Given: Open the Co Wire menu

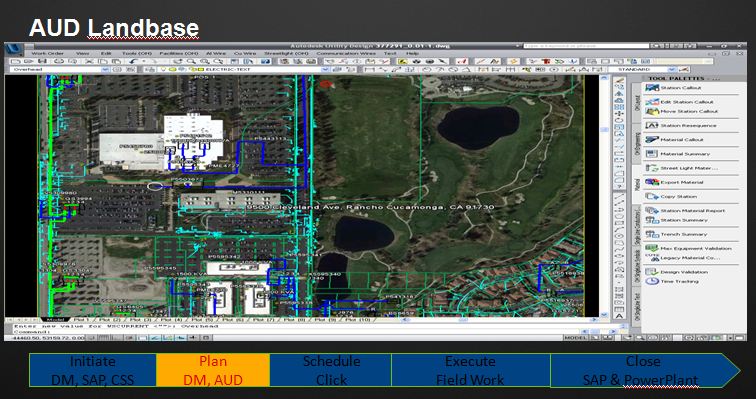Looking at the screenshot, I should tap(244, 53).
